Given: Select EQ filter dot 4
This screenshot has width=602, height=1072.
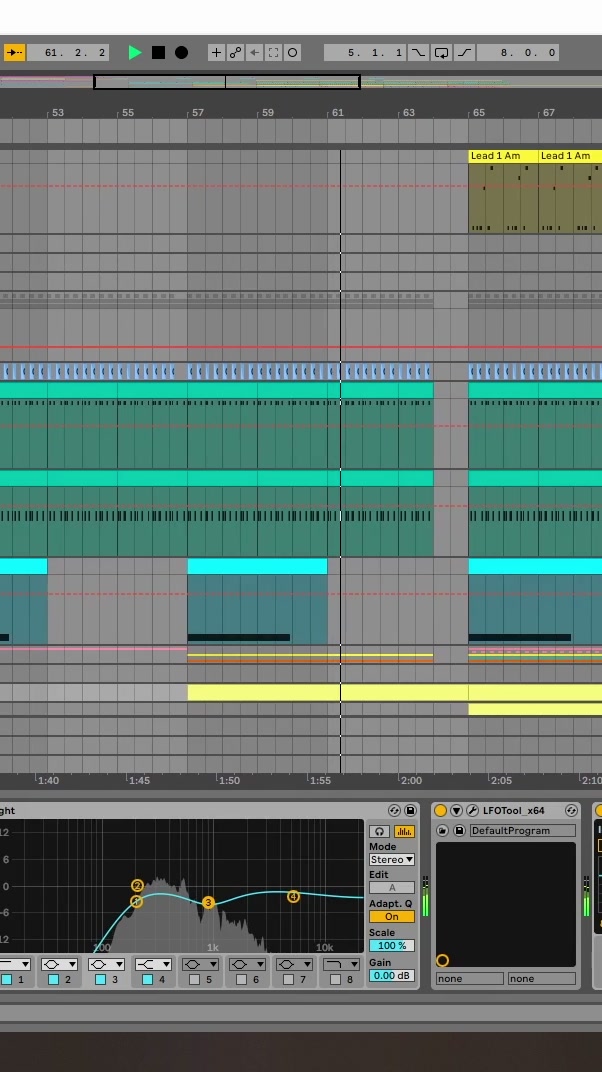Looking at the screenshot, I should pos(293,896).
